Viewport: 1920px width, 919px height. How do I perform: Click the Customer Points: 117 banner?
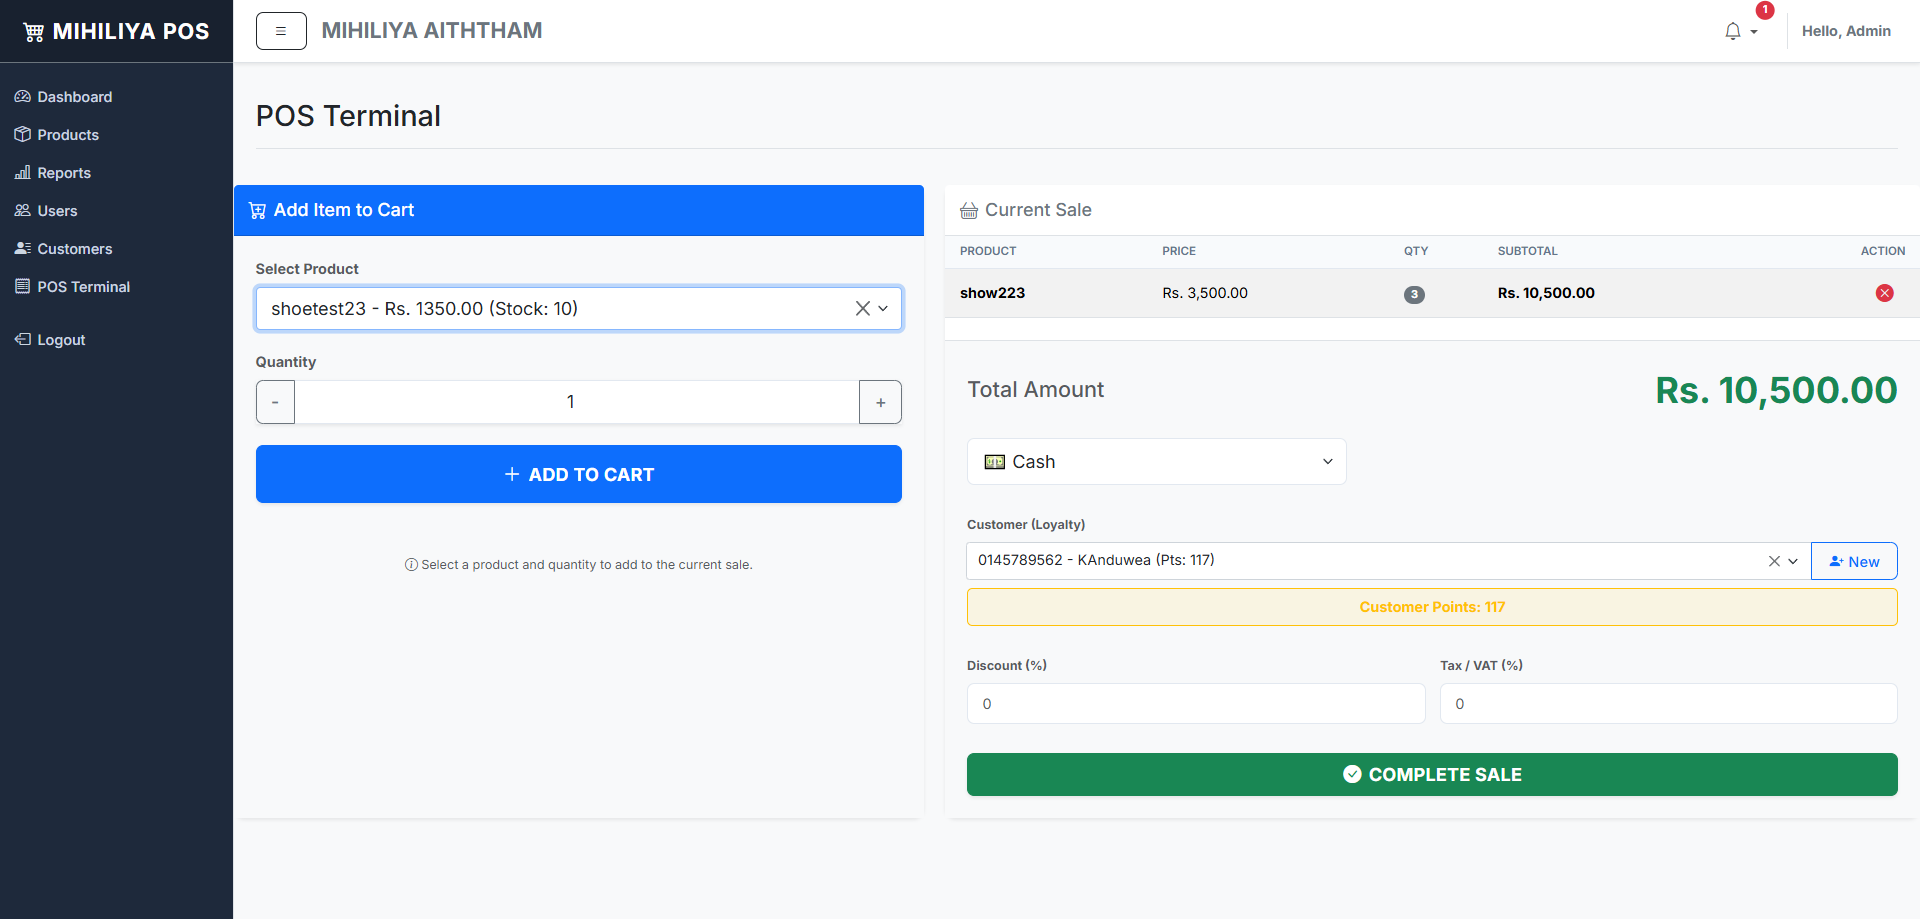point(1432,607)
